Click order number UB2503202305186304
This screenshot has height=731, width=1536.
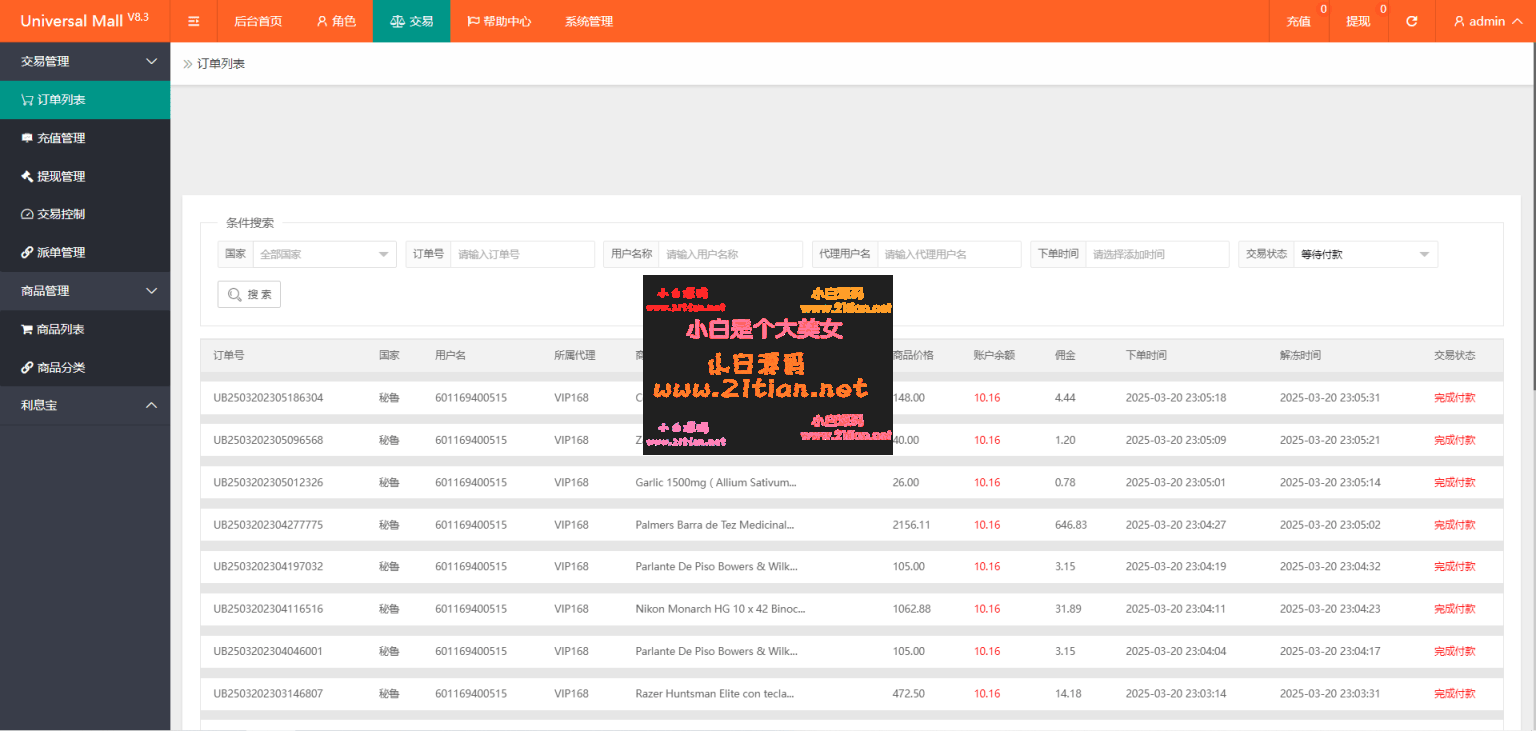tap(268, 398)
